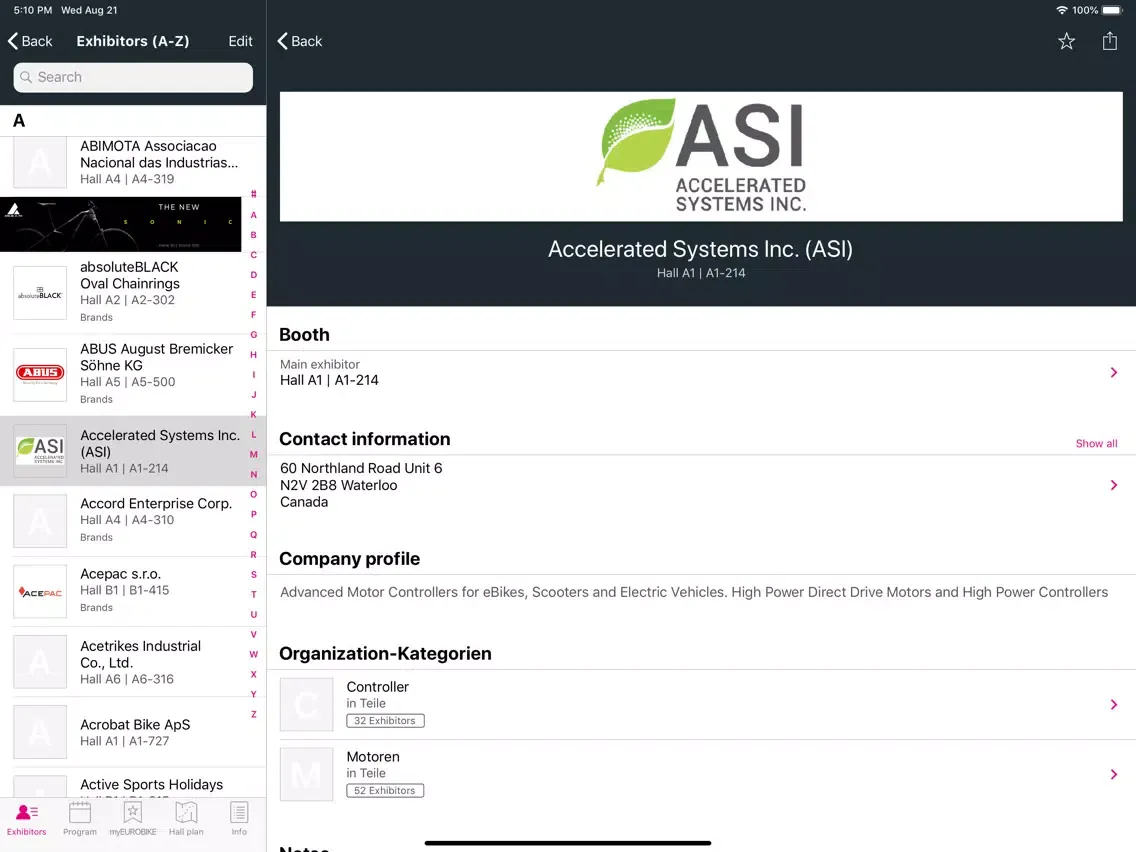The image size is (1136, 852).
Task: Open myEUROBIKE tab
Action: point(133,819)
